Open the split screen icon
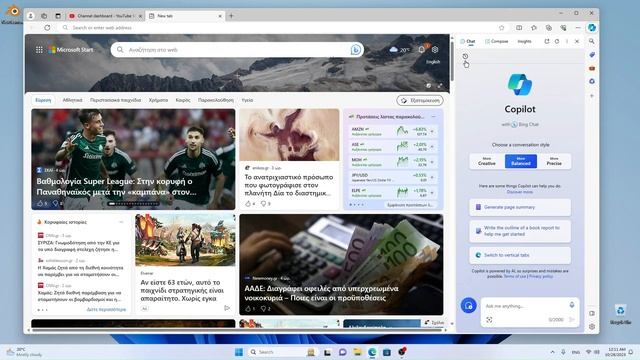Viewport: 640px width, 360px height. coord(519,28)
